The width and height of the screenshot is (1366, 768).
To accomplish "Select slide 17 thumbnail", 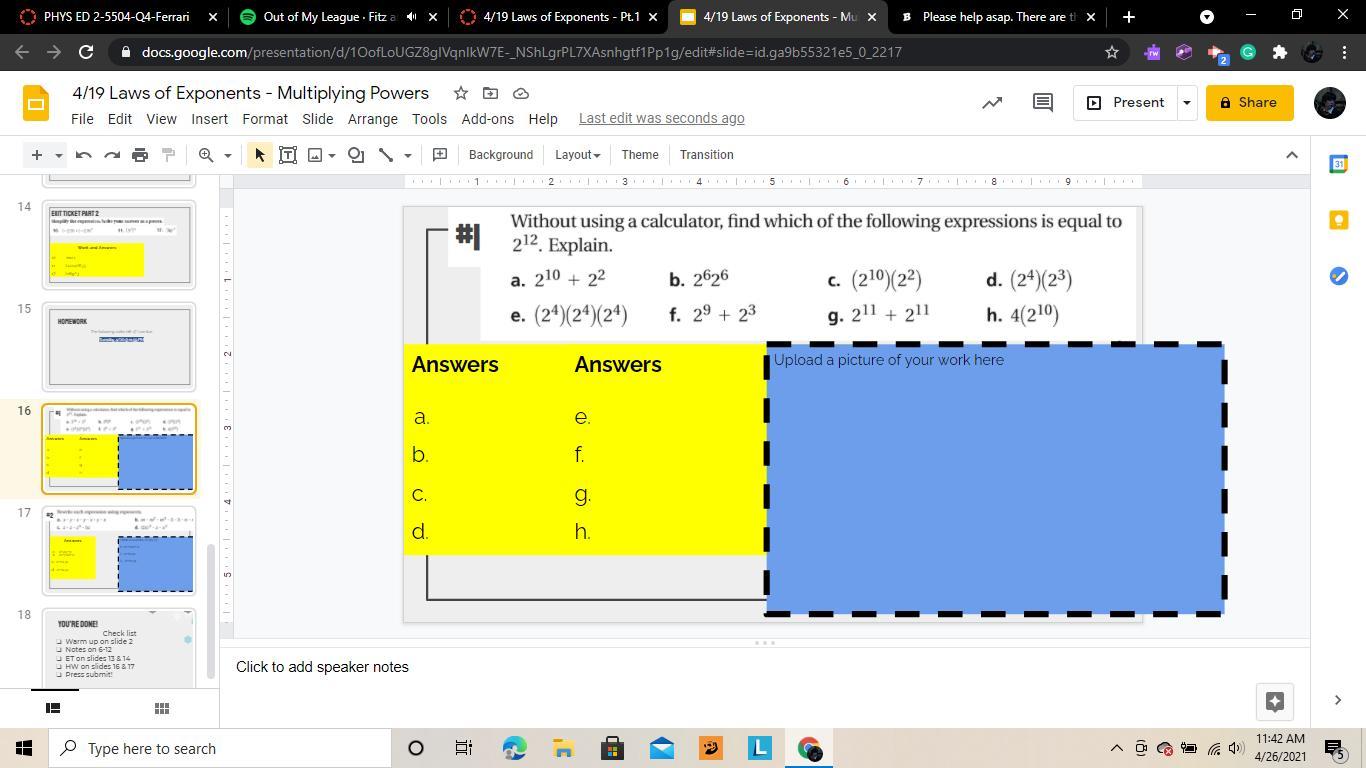I will [119, 550].
